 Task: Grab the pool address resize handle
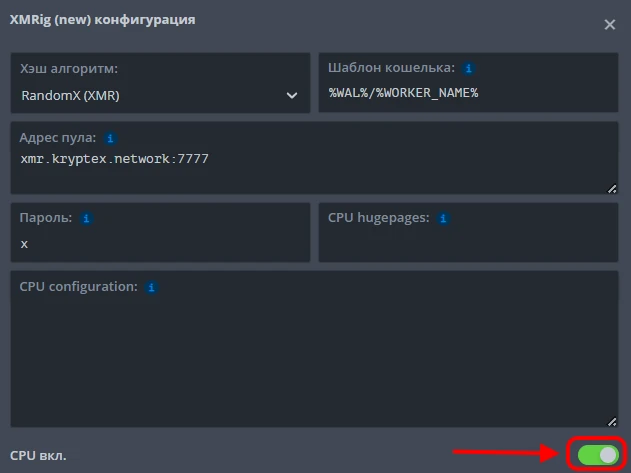[612, 187]
